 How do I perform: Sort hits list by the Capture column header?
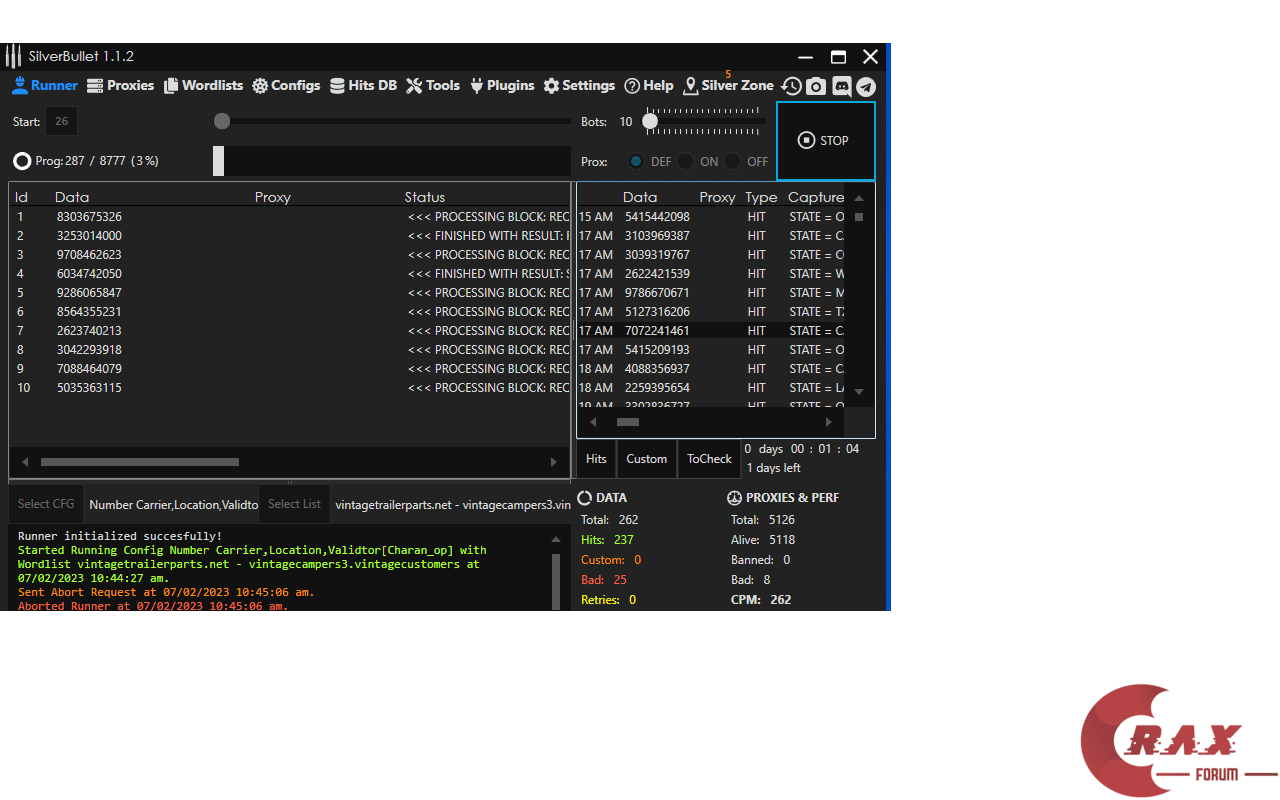pos(816,197)
